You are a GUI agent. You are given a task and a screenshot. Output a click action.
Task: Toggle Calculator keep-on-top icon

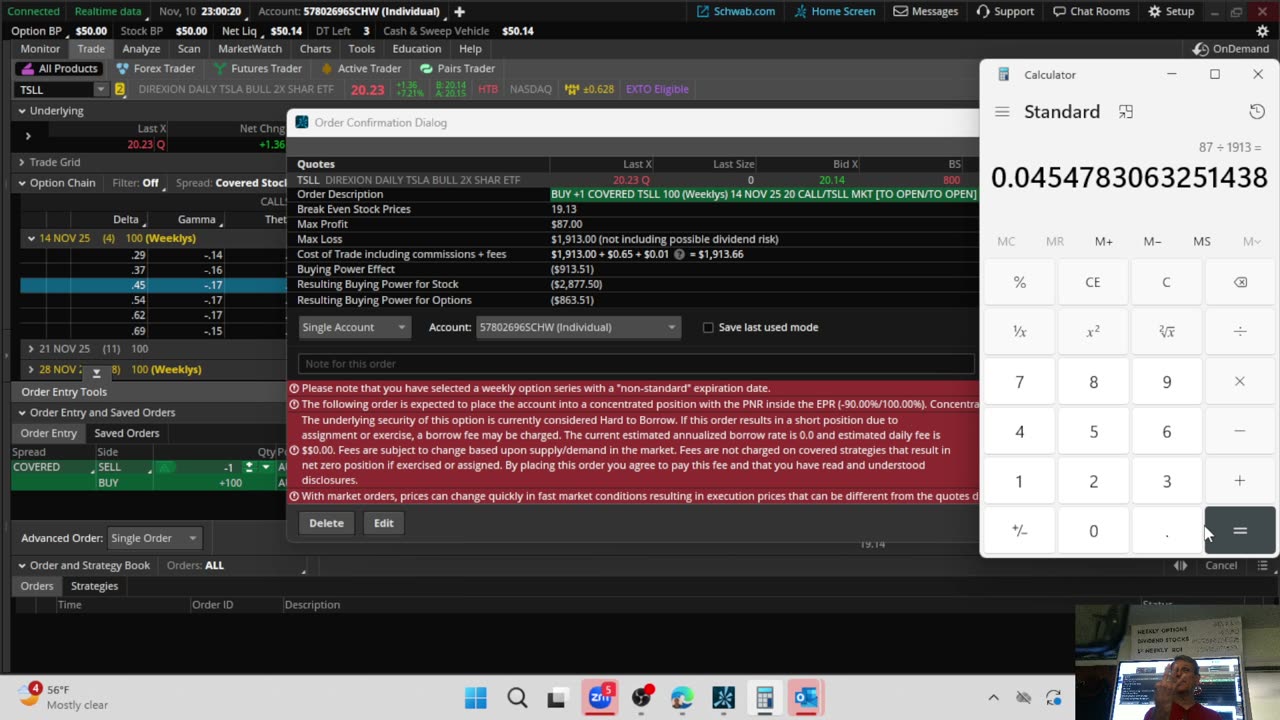[x=1126, y=112]
